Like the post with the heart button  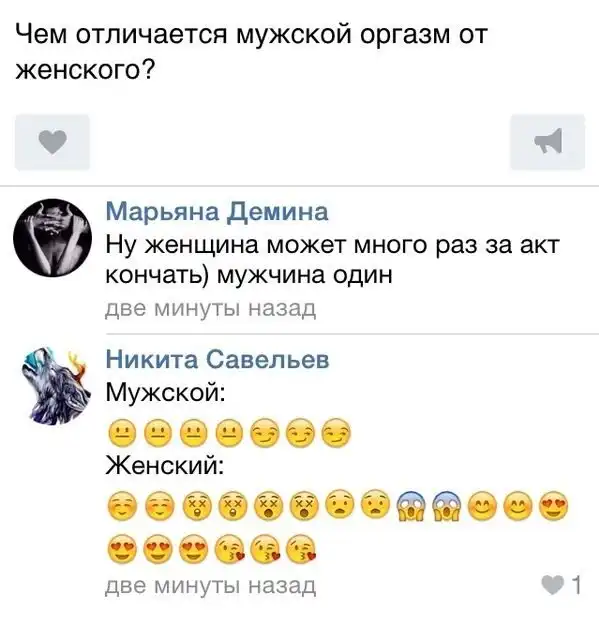coord(52,142)
